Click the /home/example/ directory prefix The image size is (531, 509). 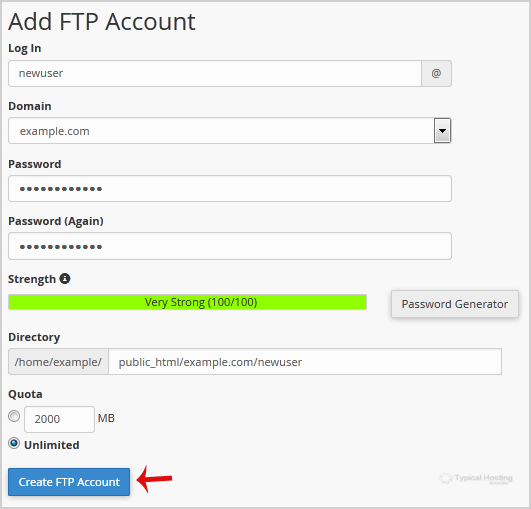pos(58,362)
